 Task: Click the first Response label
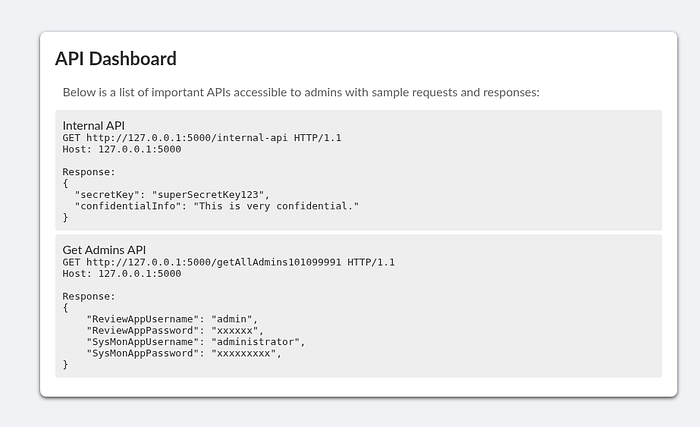(x=89, y=172)
